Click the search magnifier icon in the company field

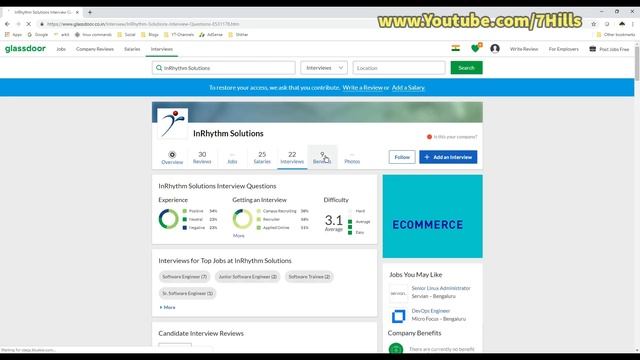coord(159,68)
